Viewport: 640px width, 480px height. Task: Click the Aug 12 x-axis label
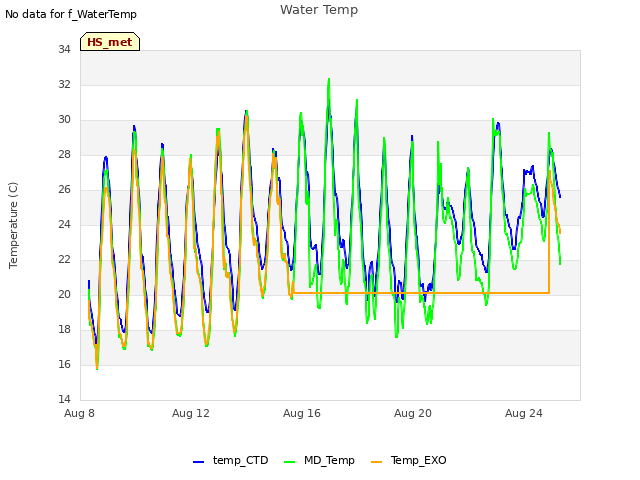[x=191, y=413]
